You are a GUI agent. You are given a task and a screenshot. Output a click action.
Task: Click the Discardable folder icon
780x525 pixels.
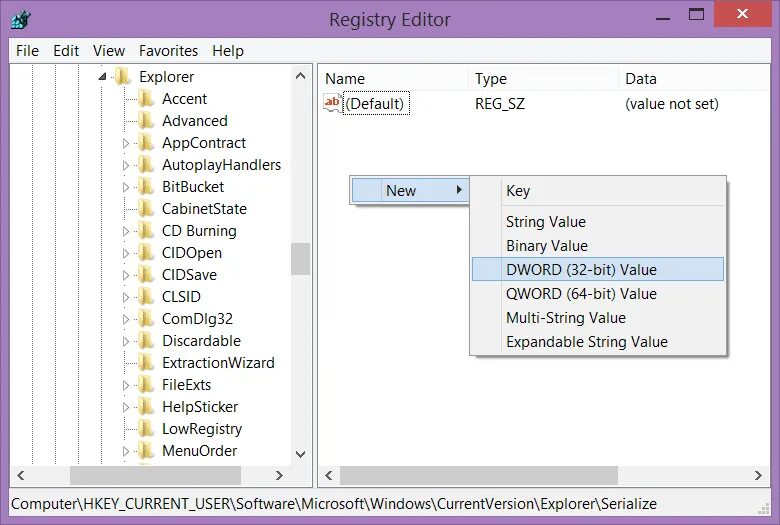(x=146, y=341)
